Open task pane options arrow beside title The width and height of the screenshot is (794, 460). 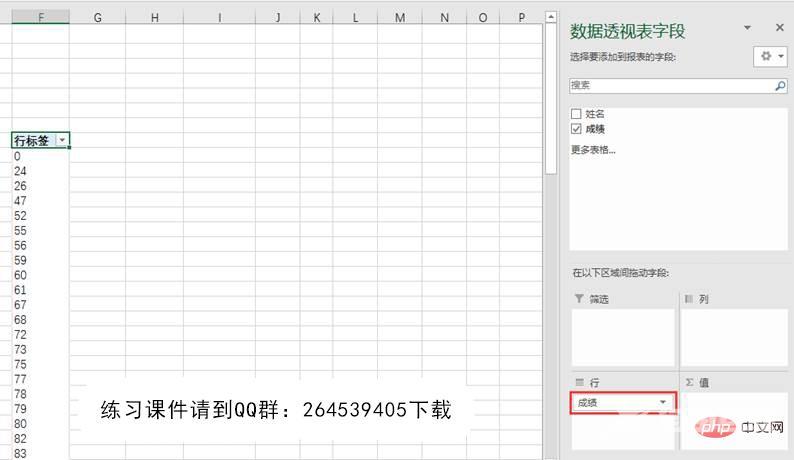point(747,27)
